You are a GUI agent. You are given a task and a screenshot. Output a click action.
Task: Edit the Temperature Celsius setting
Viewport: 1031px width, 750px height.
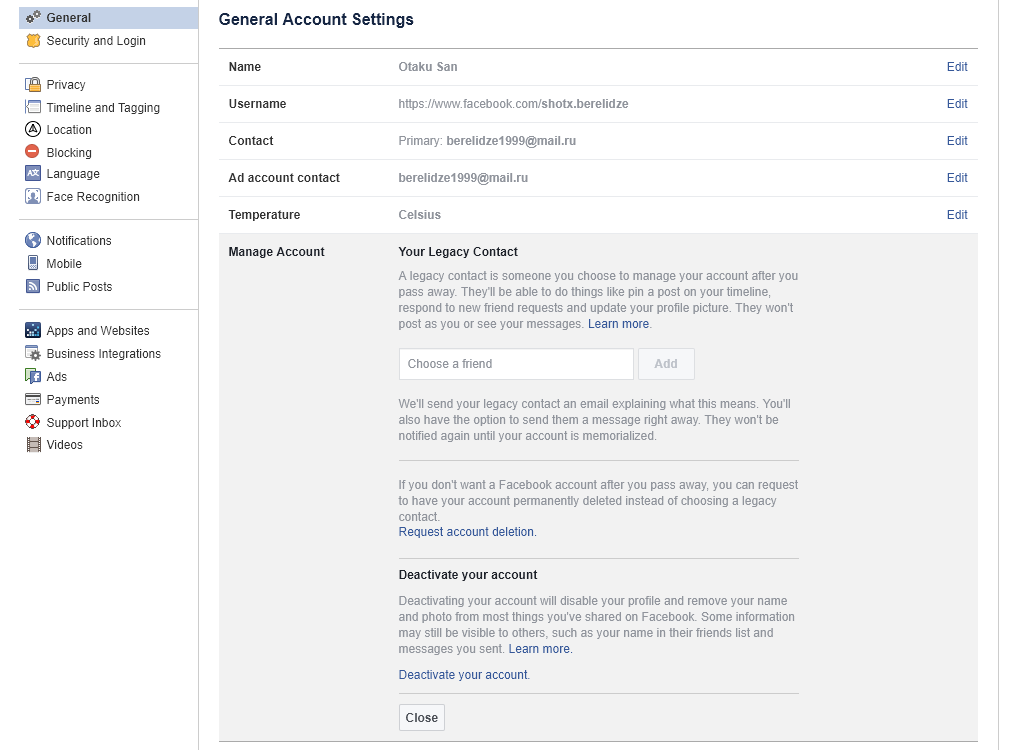point(957,215)
